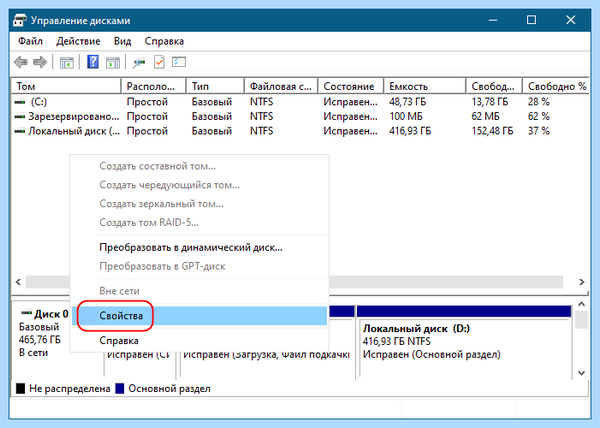Sort by the Том column header
The image size is (600, 428).
point(66,86)
